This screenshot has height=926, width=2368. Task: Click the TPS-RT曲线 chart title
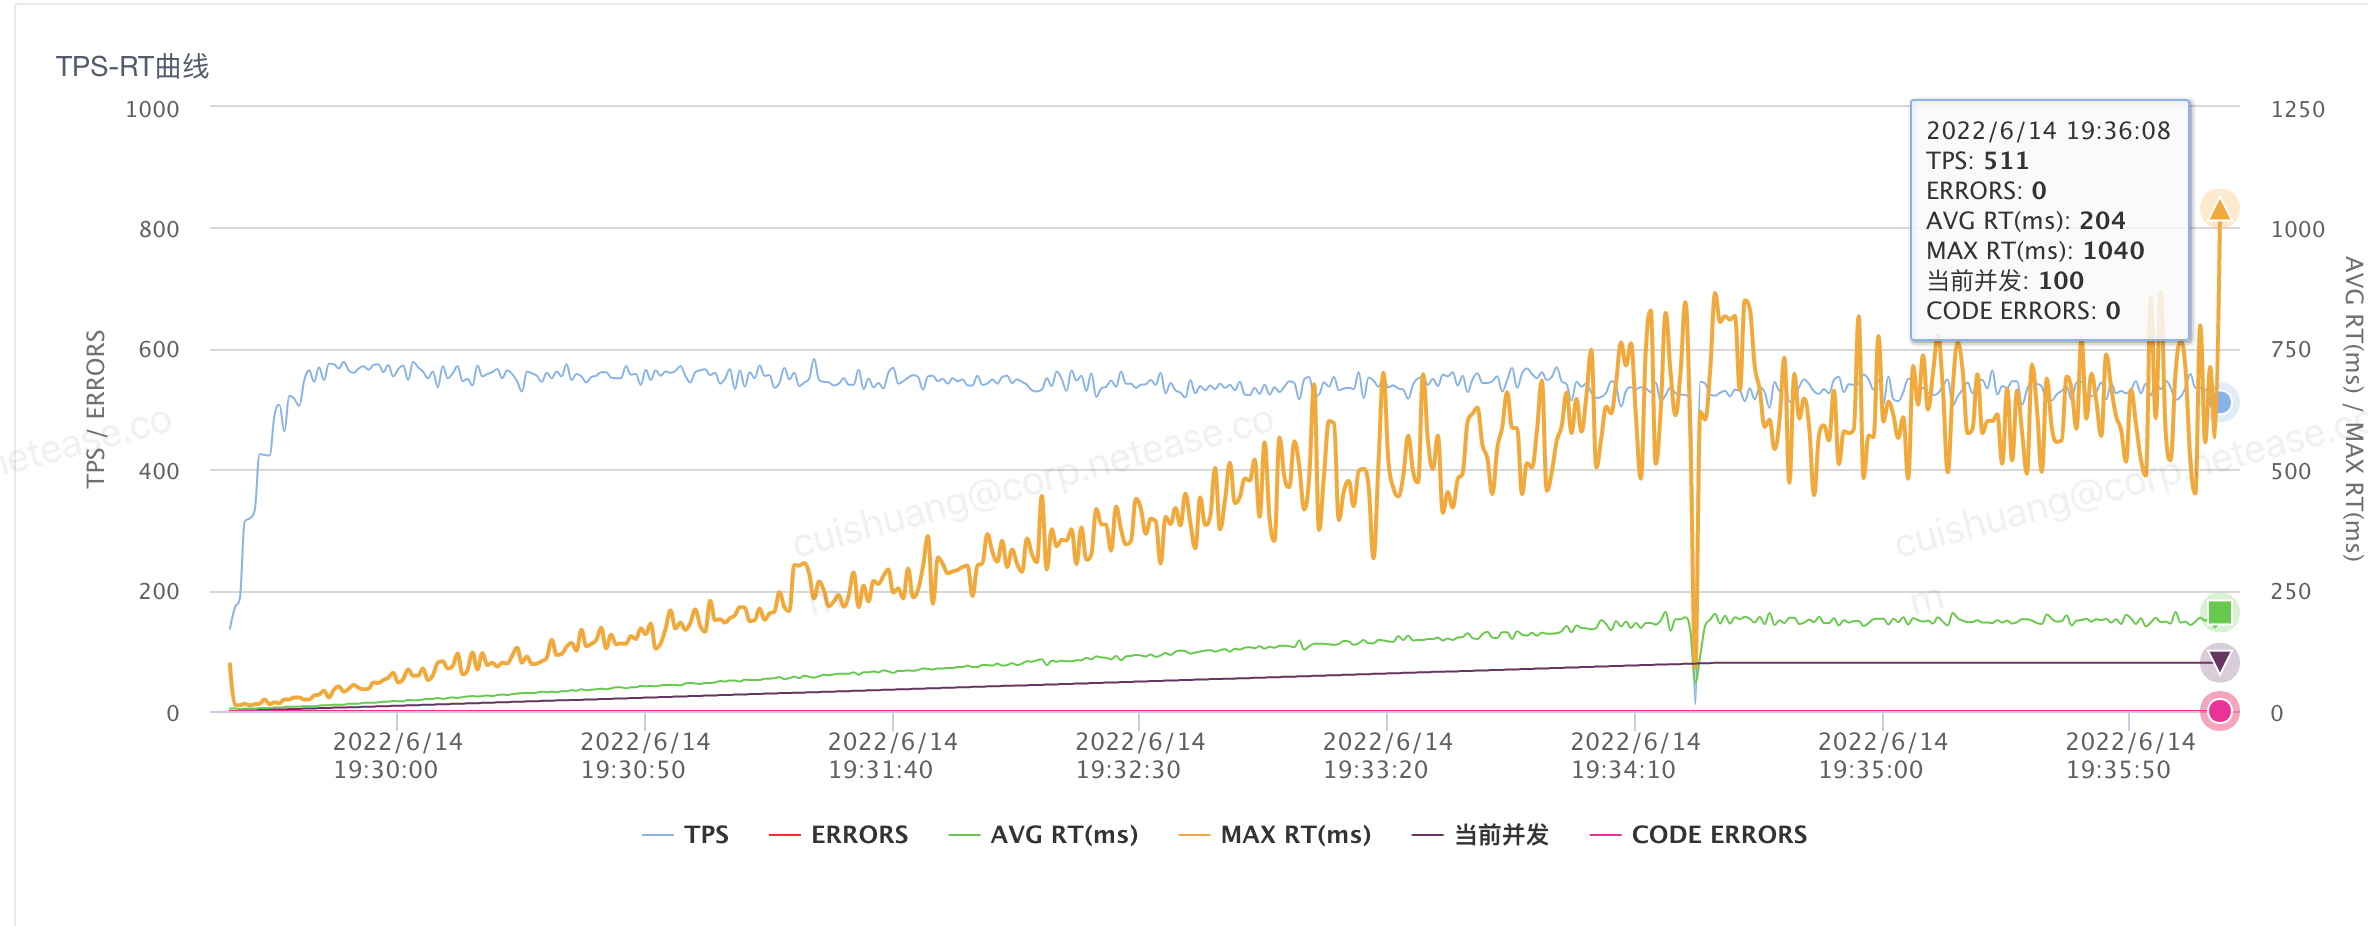click(132, 67)
